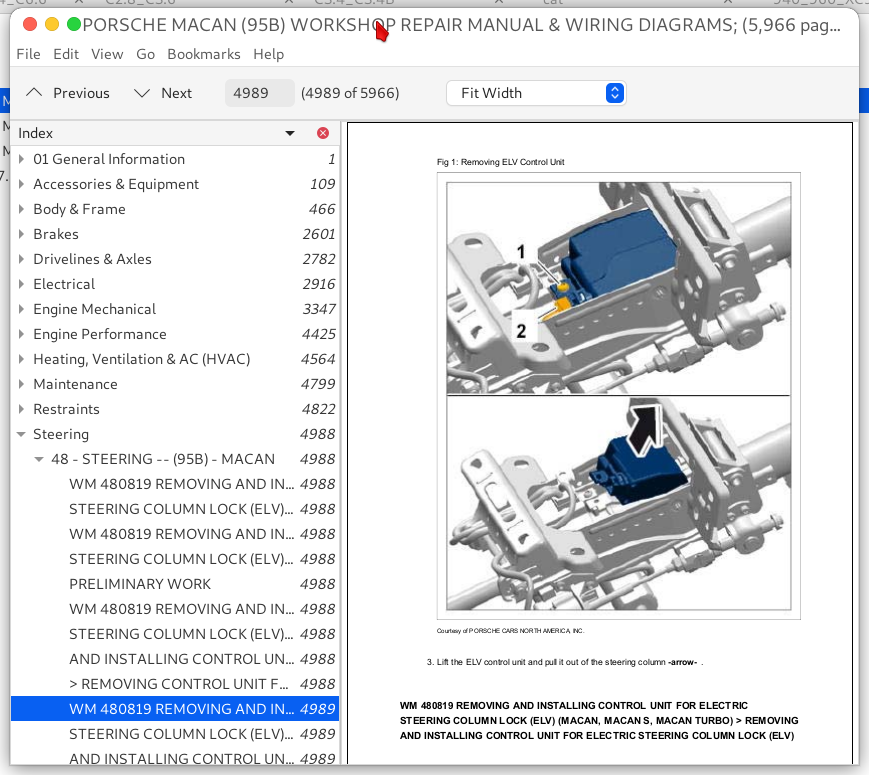This screenshot has height=775, width=869.
Task: Expand the Electrical section
Action: (x=21, y=284)
